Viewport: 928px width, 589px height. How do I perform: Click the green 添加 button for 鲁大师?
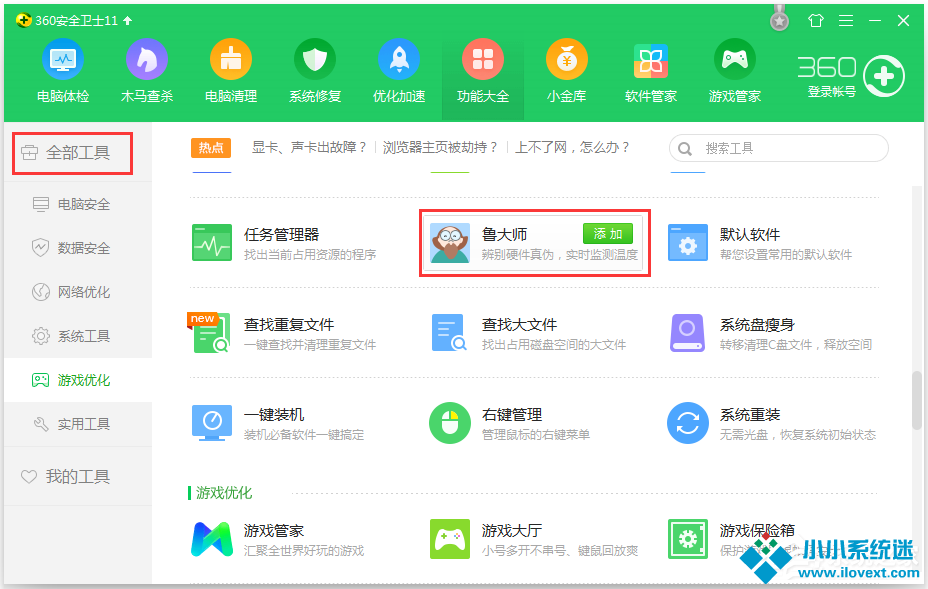point(608,234)
